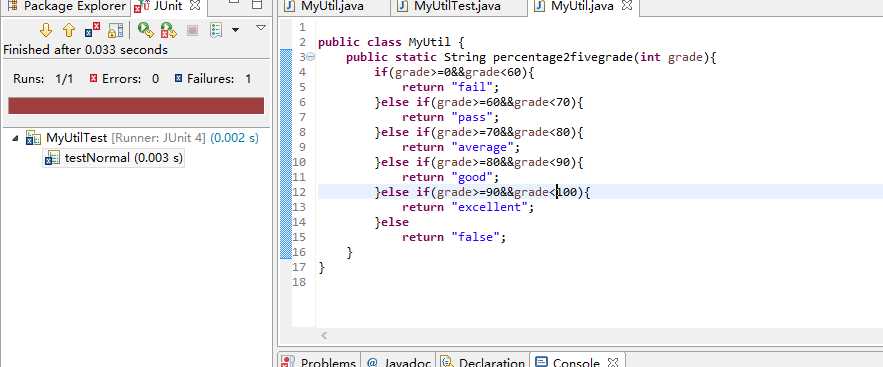The width and height of the screenshot is (883, 367).
Task: Click the final else keyword line 14
Action: pyautogui.click(x=395, y=222)
